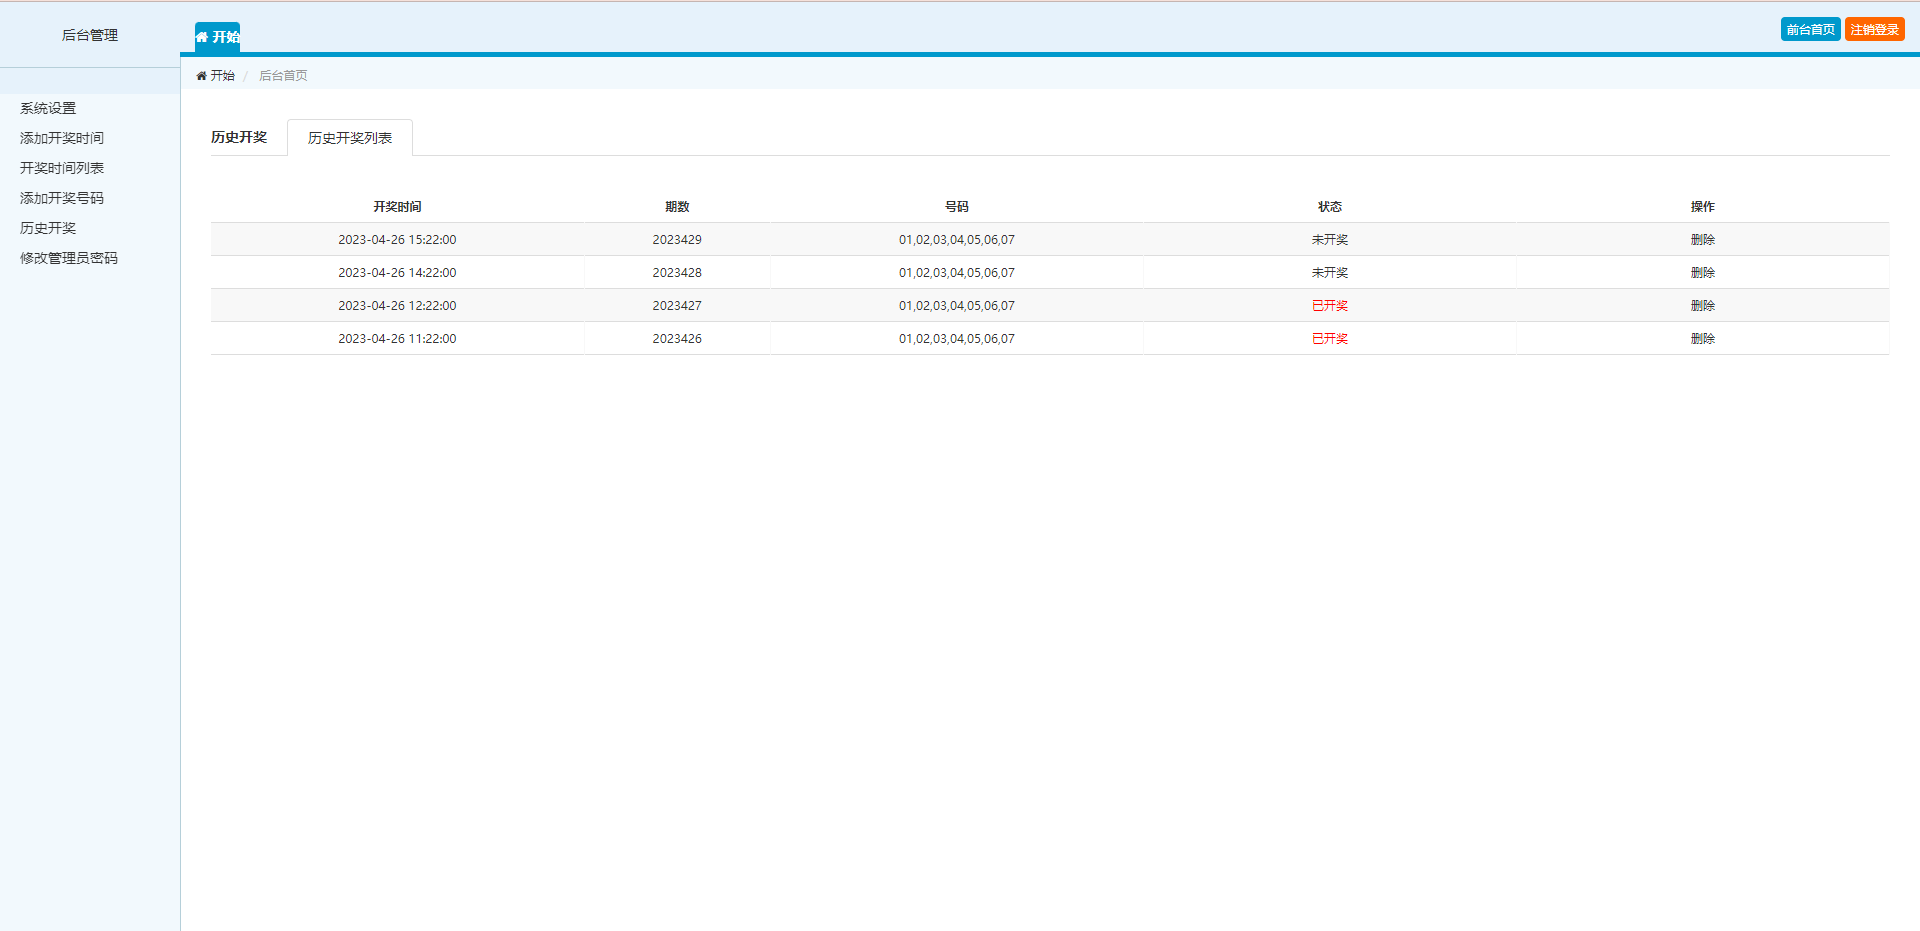Screen dimensions: 1920x931
Task: Open 历史开奖 in the sidebar
Action: [48, 228]
